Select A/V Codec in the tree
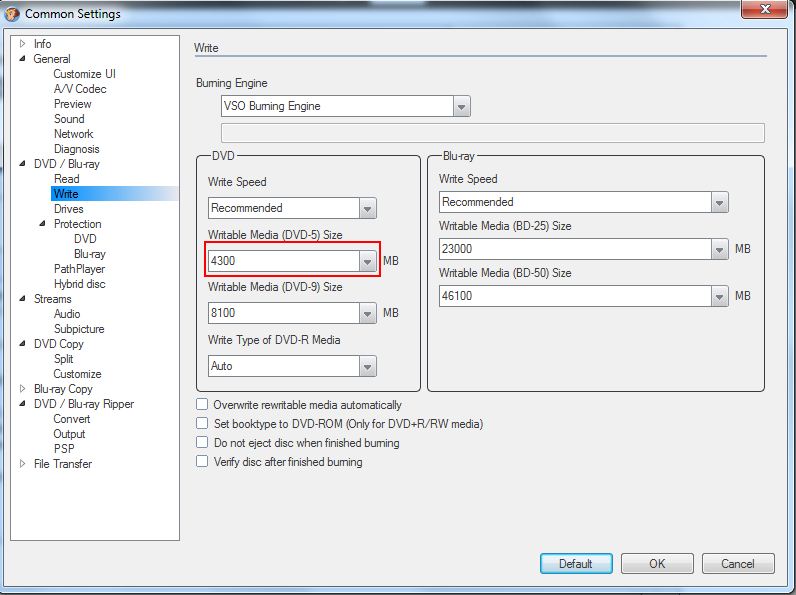796x595 pixels. point(80,89)
